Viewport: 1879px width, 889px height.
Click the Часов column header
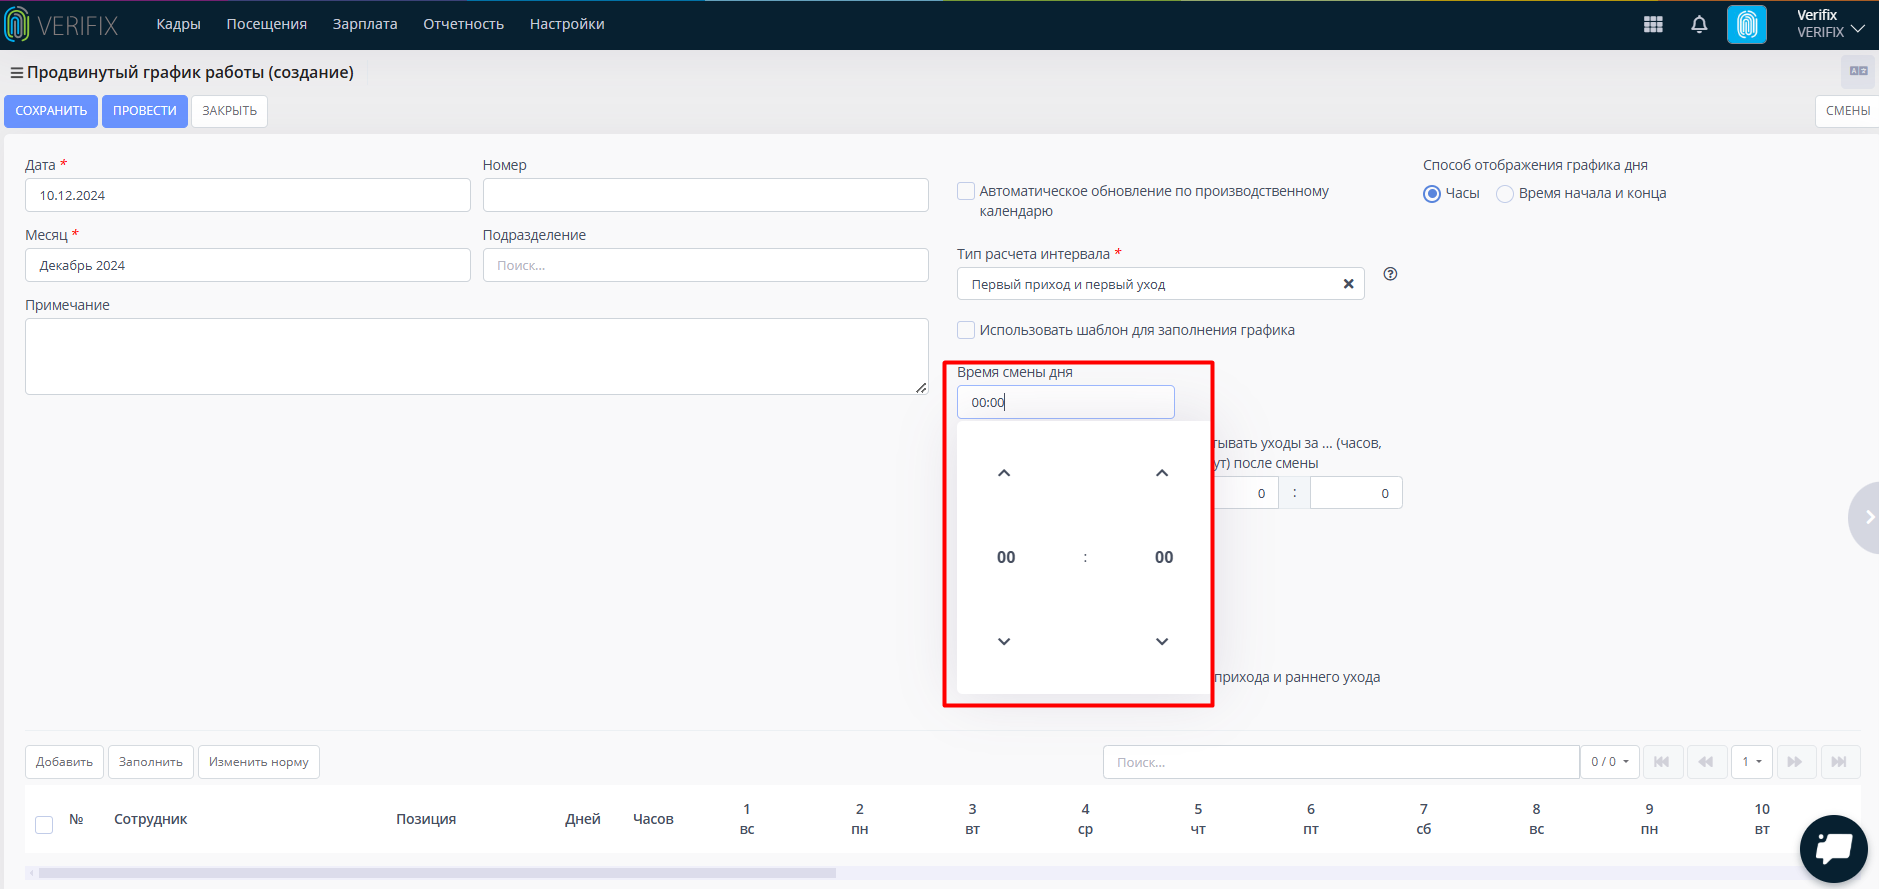point(653,819)
